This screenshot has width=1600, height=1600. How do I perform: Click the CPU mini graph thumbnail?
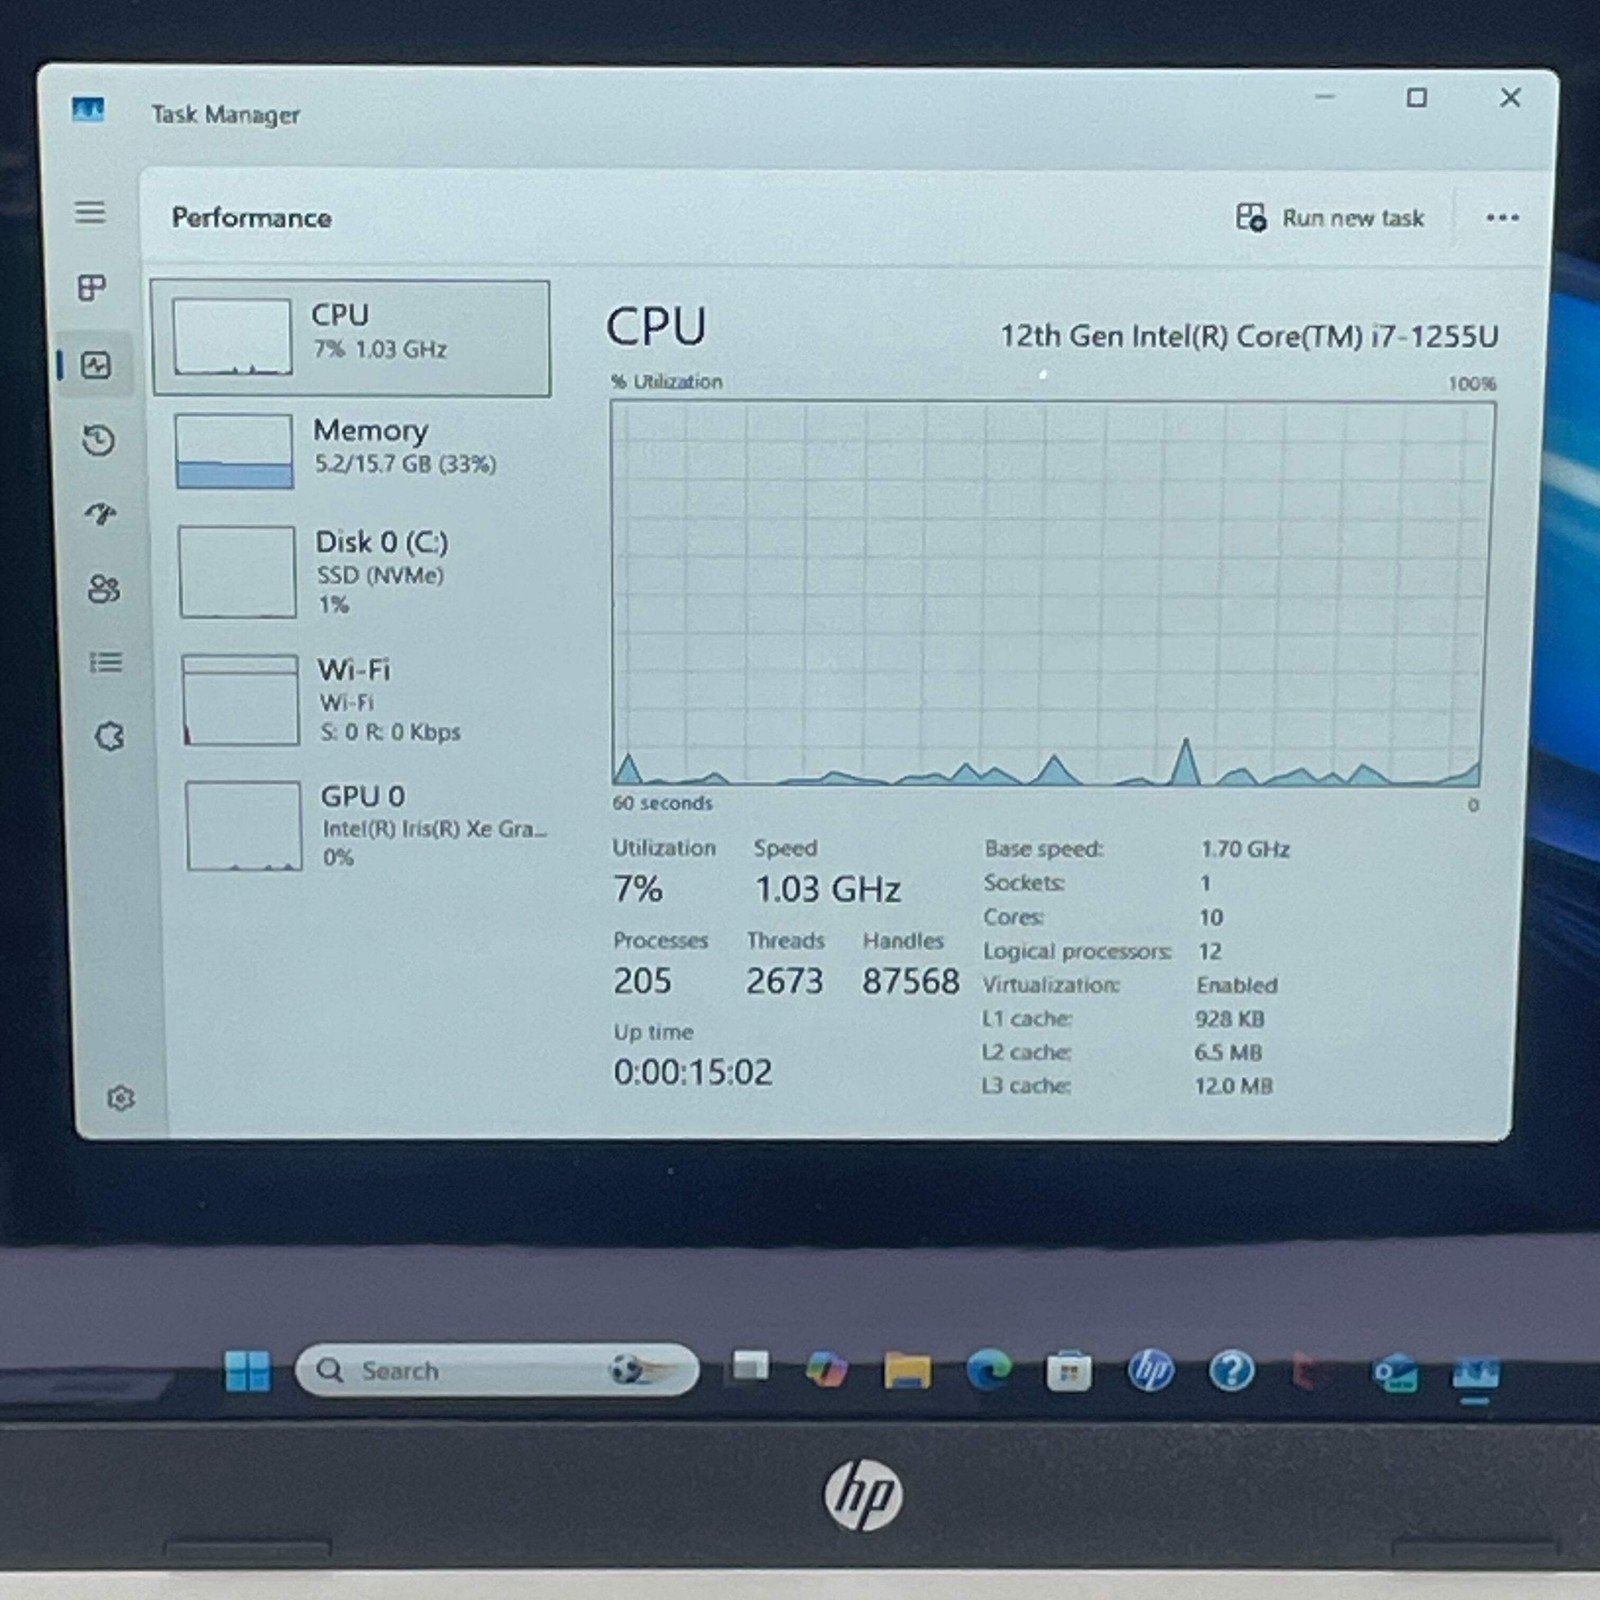pyautogui.click(x=232, y=337)
